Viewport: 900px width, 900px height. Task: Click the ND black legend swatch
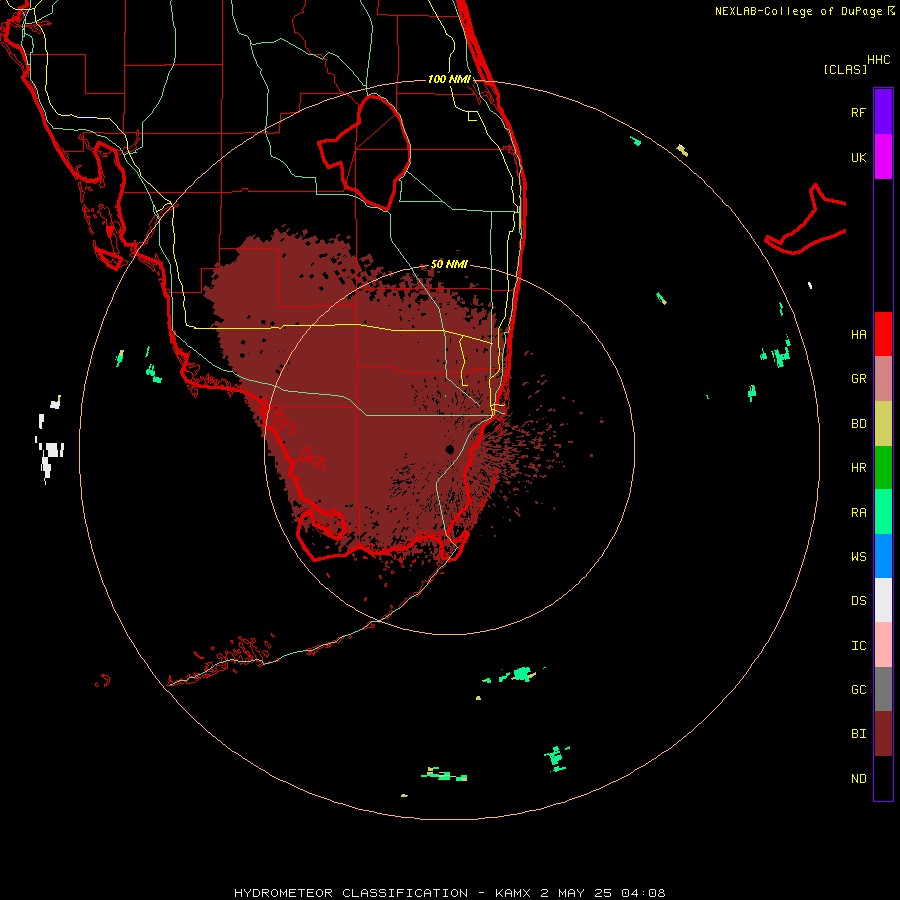click(x=883, y=778)
